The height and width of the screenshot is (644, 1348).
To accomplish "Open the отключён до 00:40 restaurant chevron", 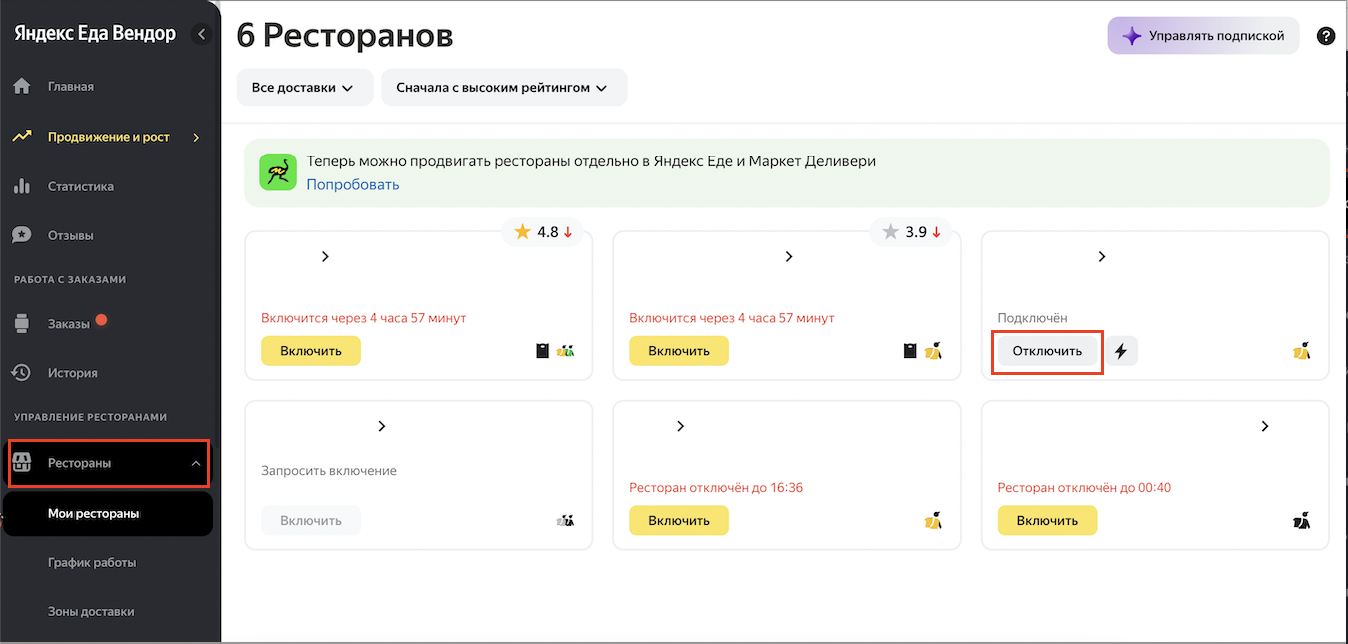I will [x=1264, y=426].
